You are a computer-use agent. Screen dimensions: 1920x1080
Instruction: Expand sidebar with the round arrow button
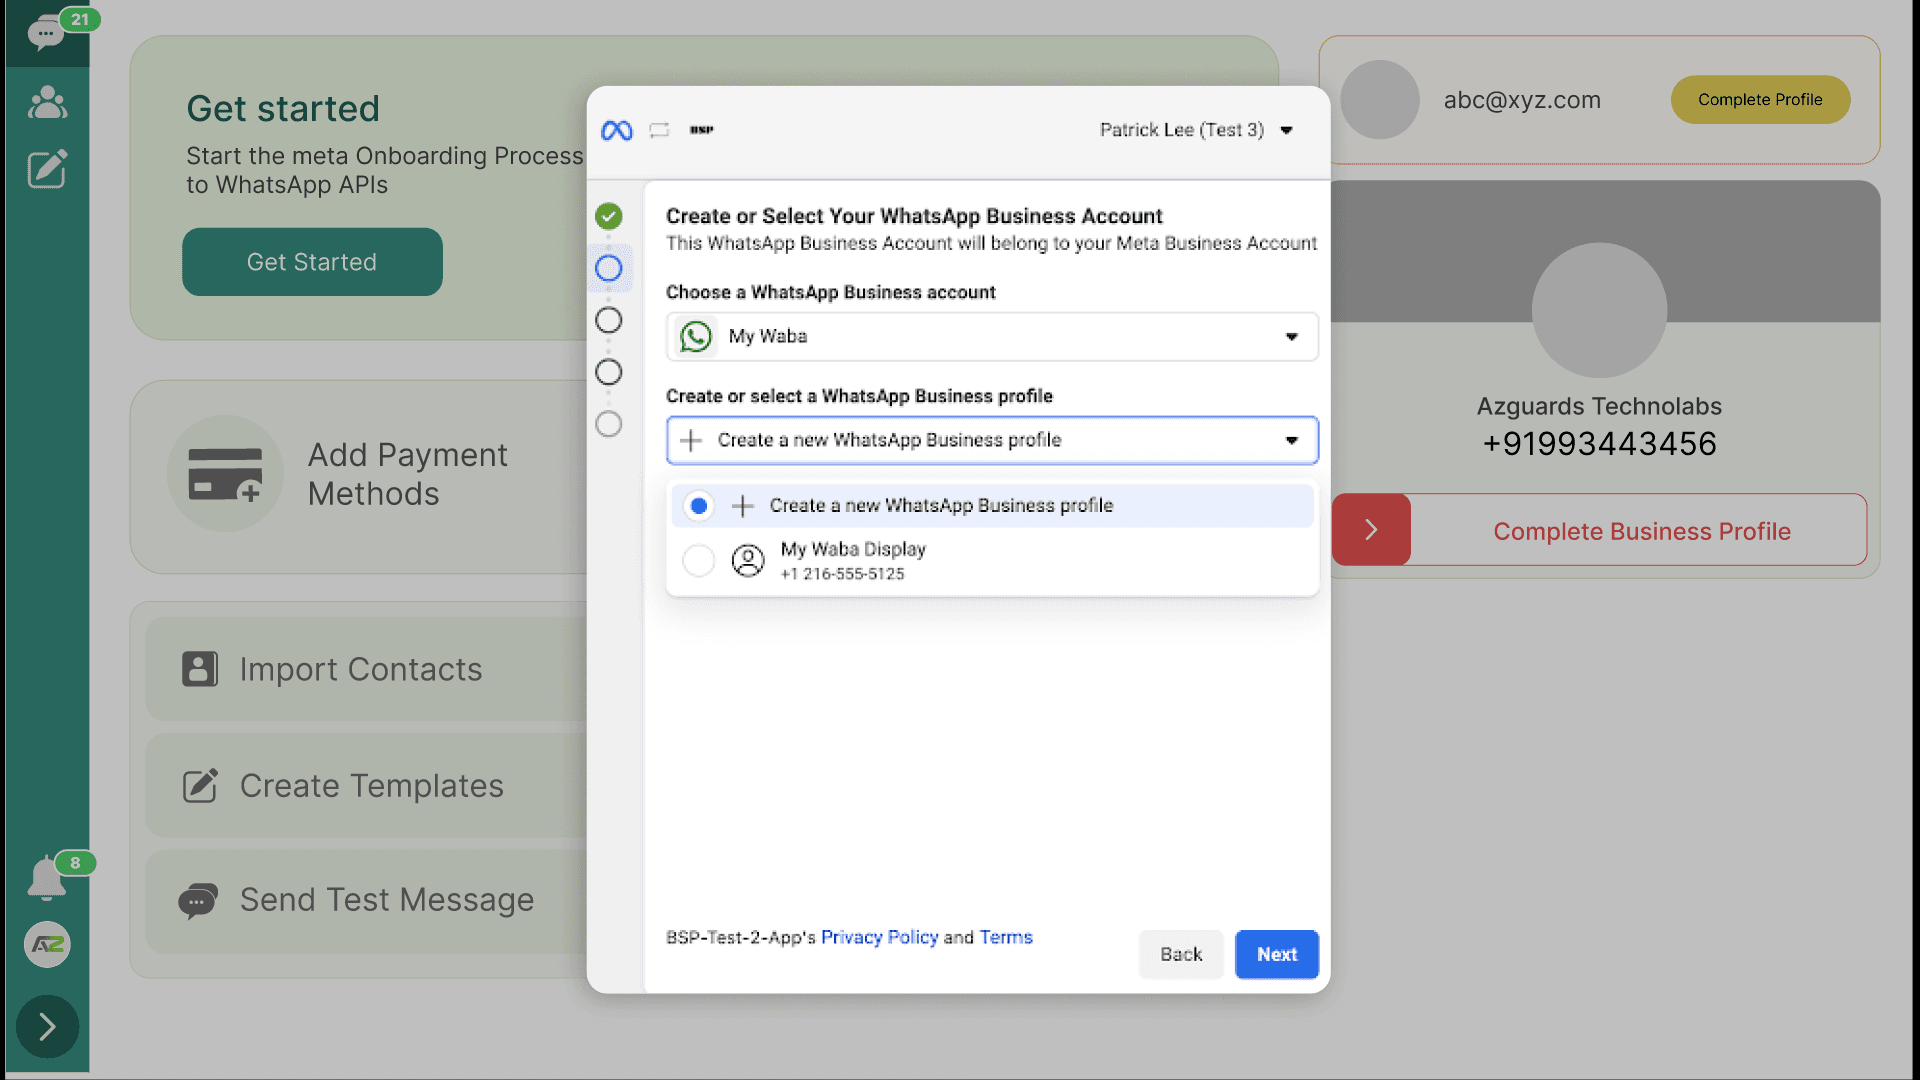click(x=47, y=1026)
